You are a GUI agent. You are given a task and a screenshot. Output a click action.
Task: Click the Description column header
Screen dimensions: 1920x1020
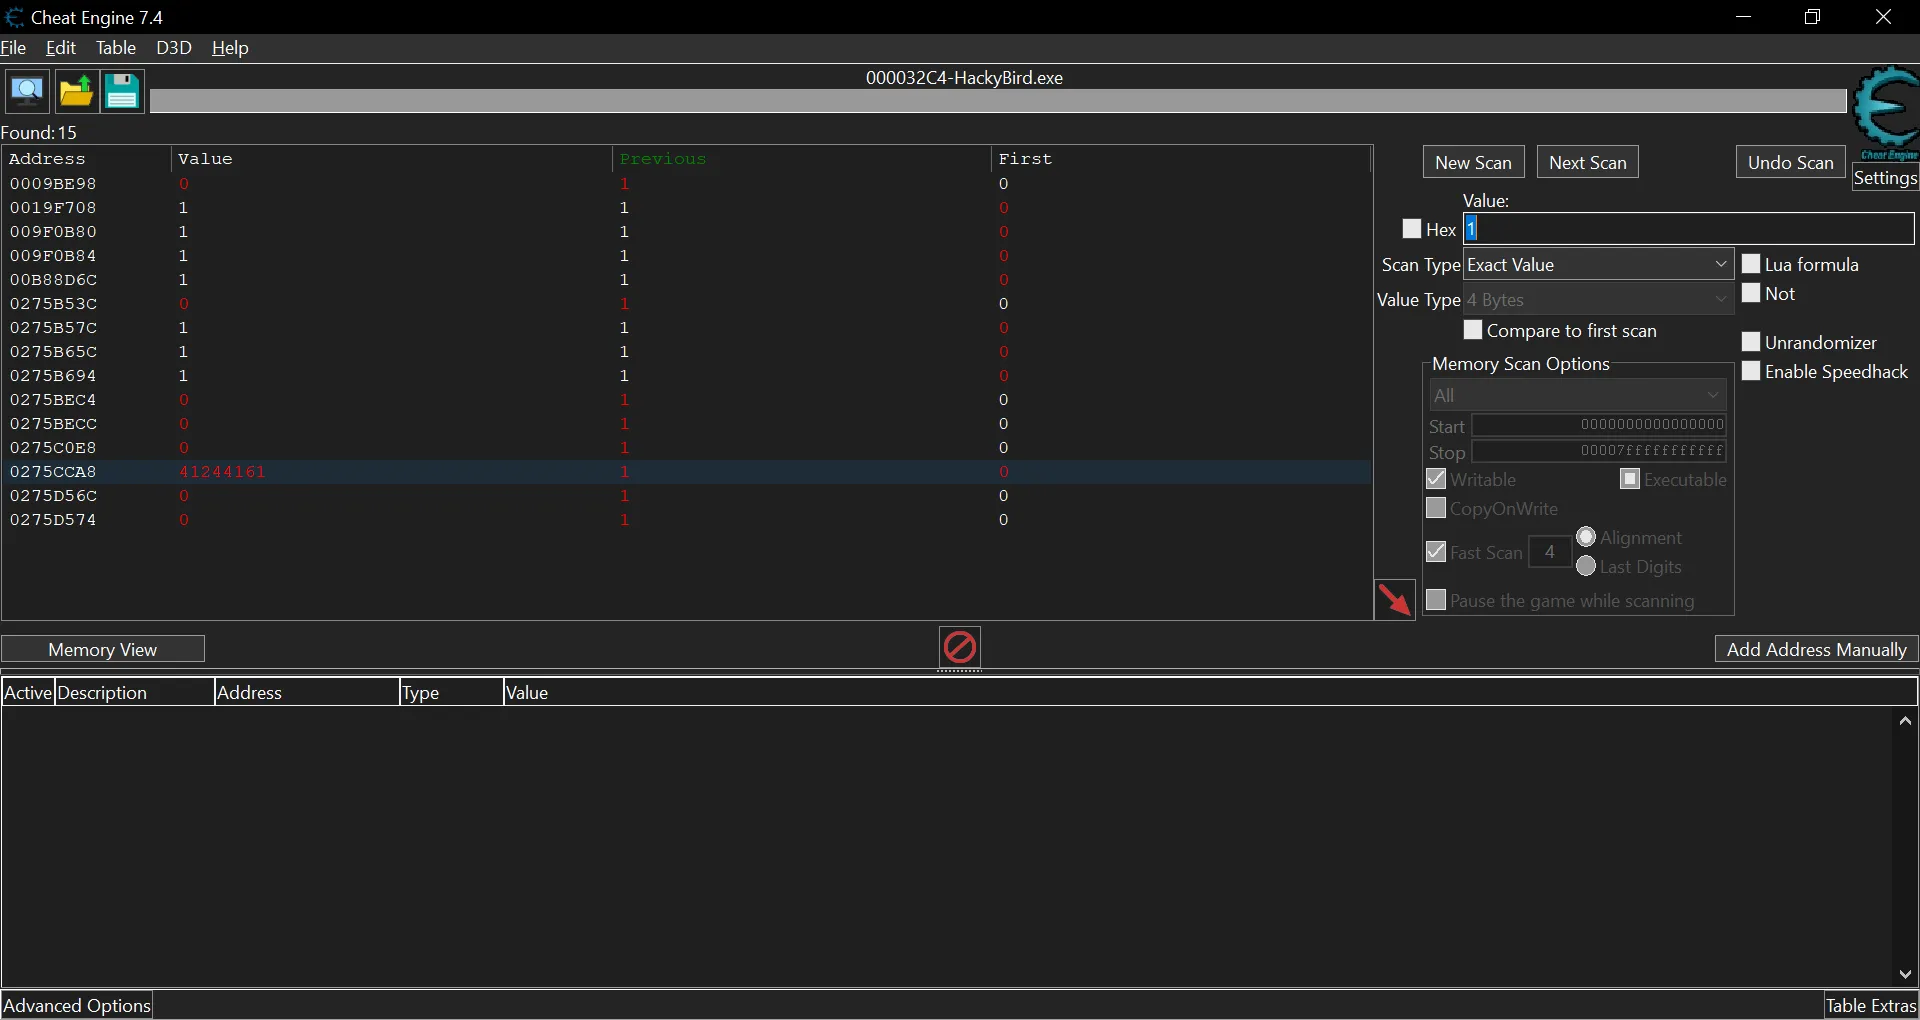(135, 692)
